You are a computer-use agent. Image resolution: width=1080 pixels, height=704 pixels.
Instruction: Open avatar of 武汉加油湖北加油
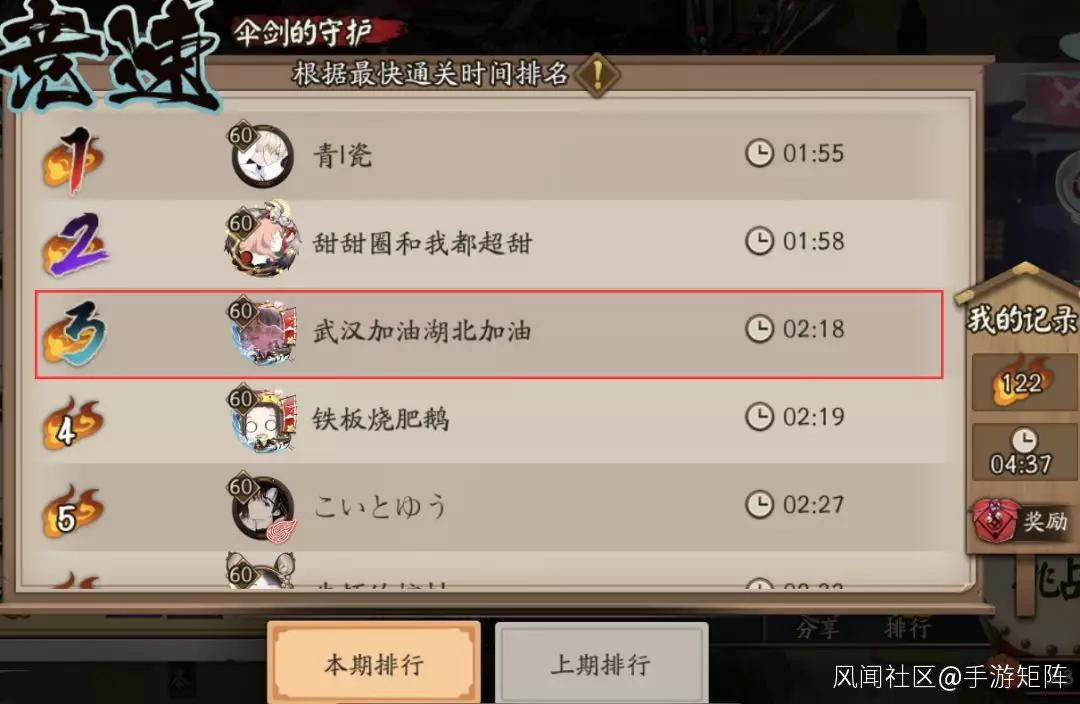pos(262,331)
